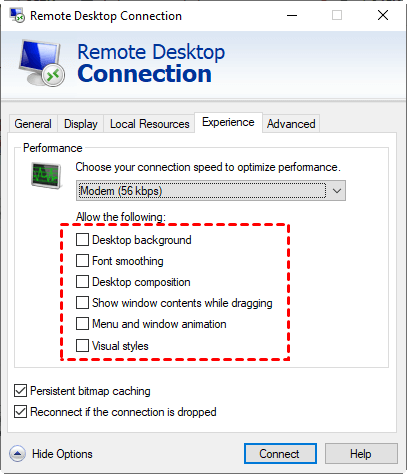Minimize the Remote Desktop Connection window
Viewport: 407px width, 474px height.
292,15
